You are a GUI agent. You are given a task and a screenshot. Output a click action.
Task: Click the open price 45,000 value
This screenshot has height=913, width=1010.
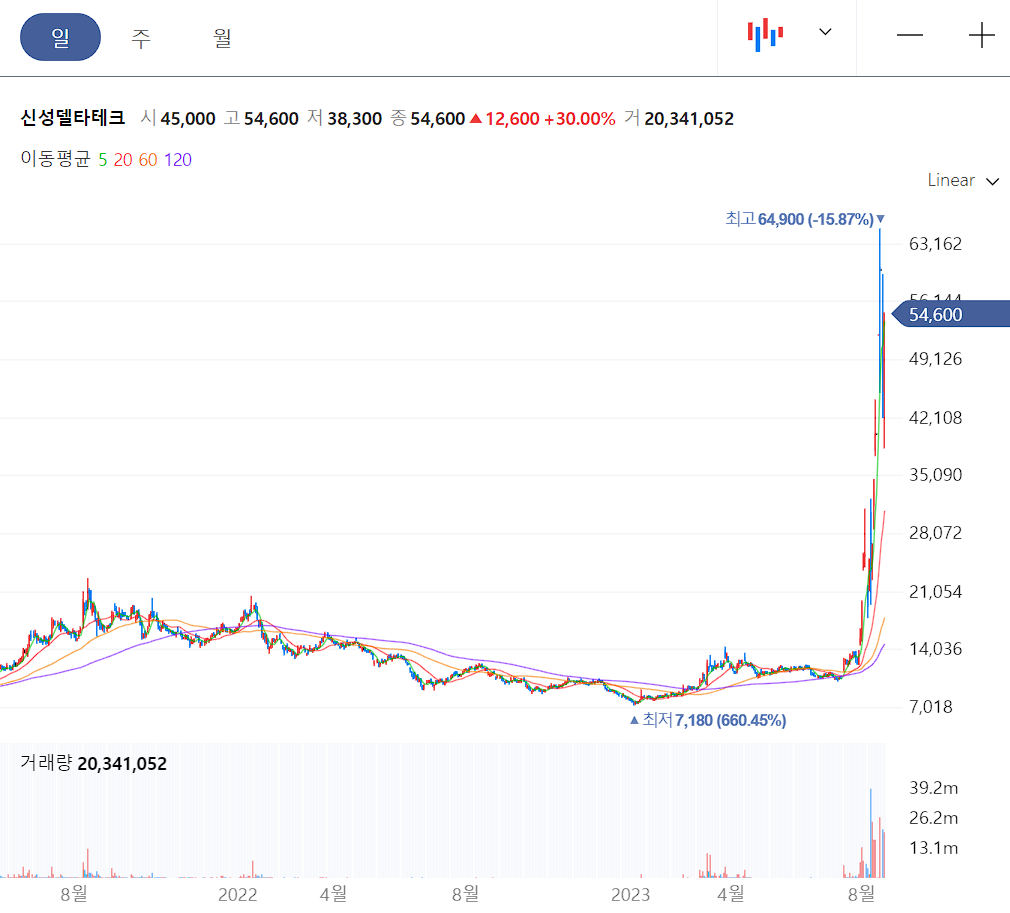point(188,119)
